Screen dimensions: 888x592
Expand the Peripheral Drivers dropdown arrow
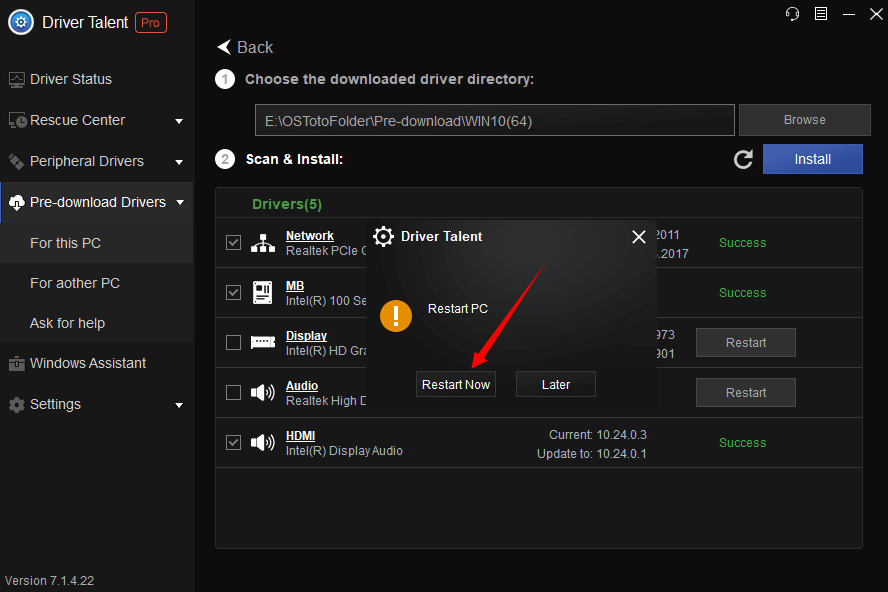[179, 162]
